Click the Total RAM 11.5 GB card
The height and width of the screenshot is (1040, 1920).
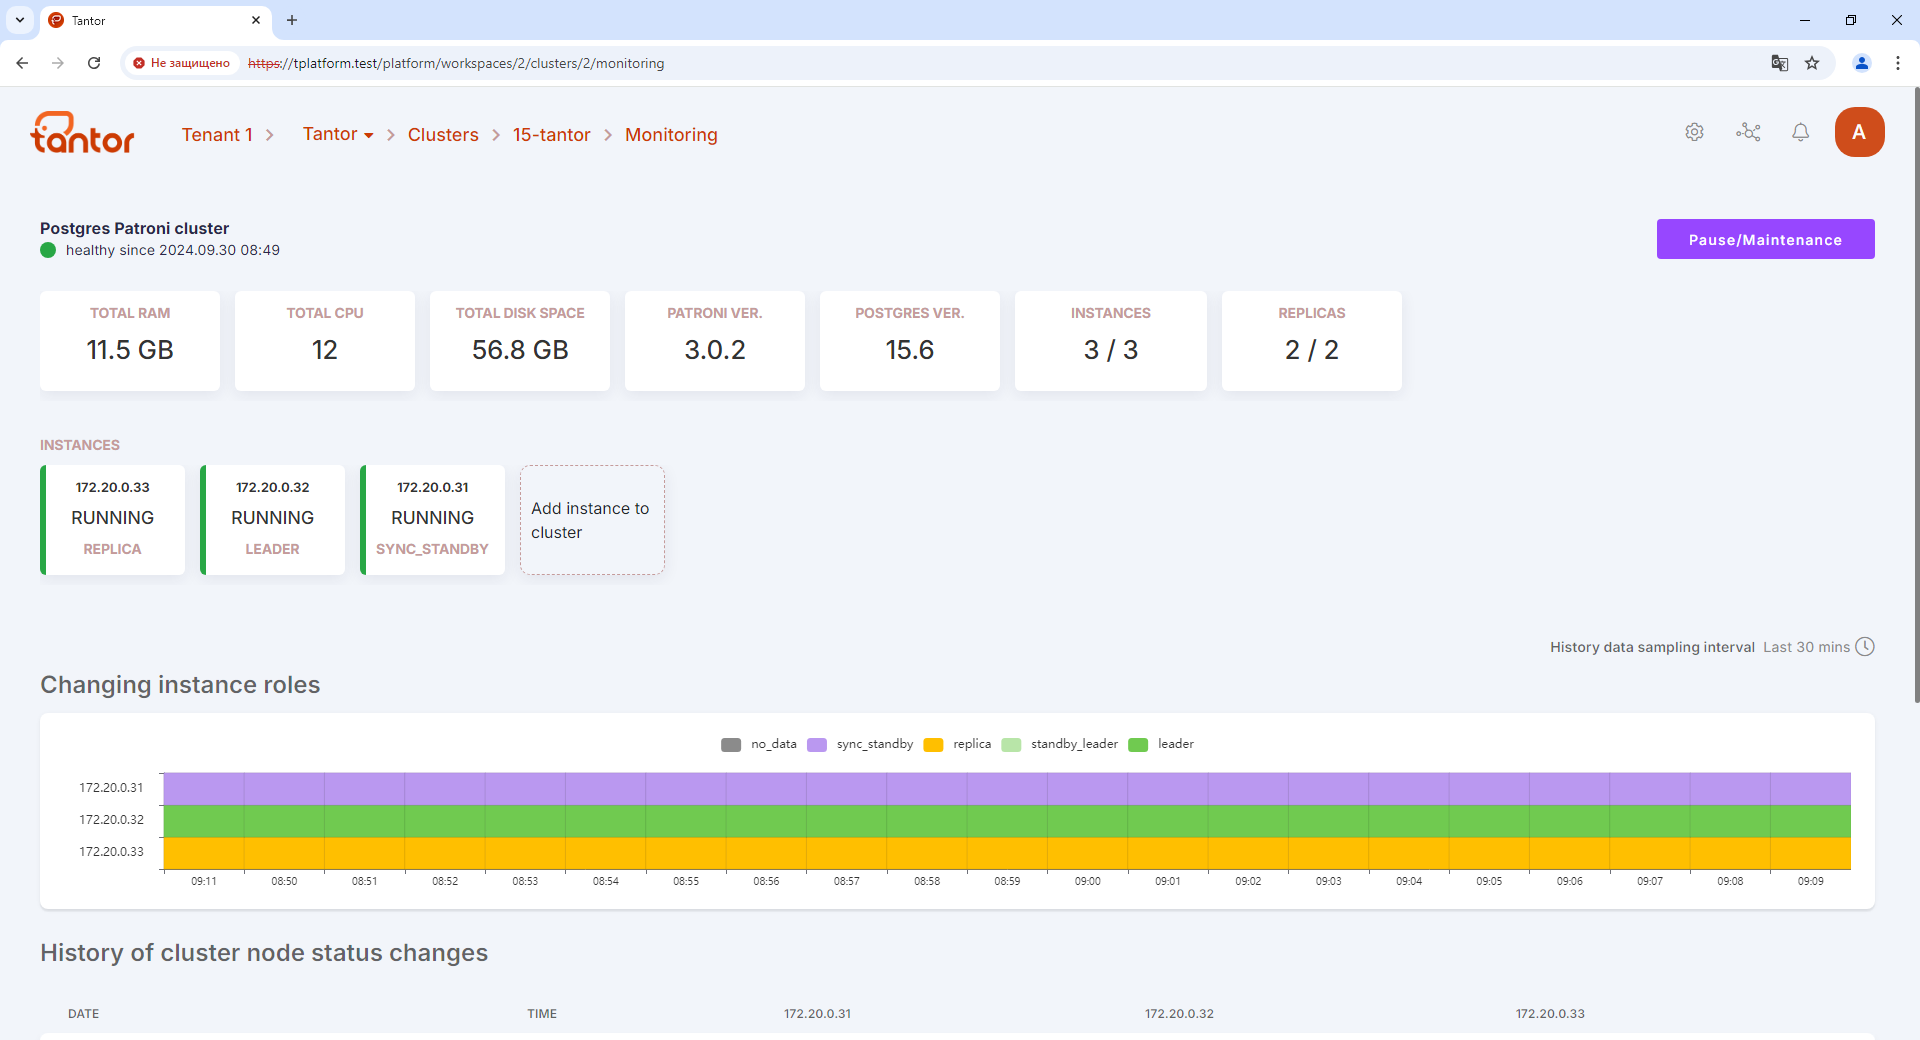[x=130, y=340]
